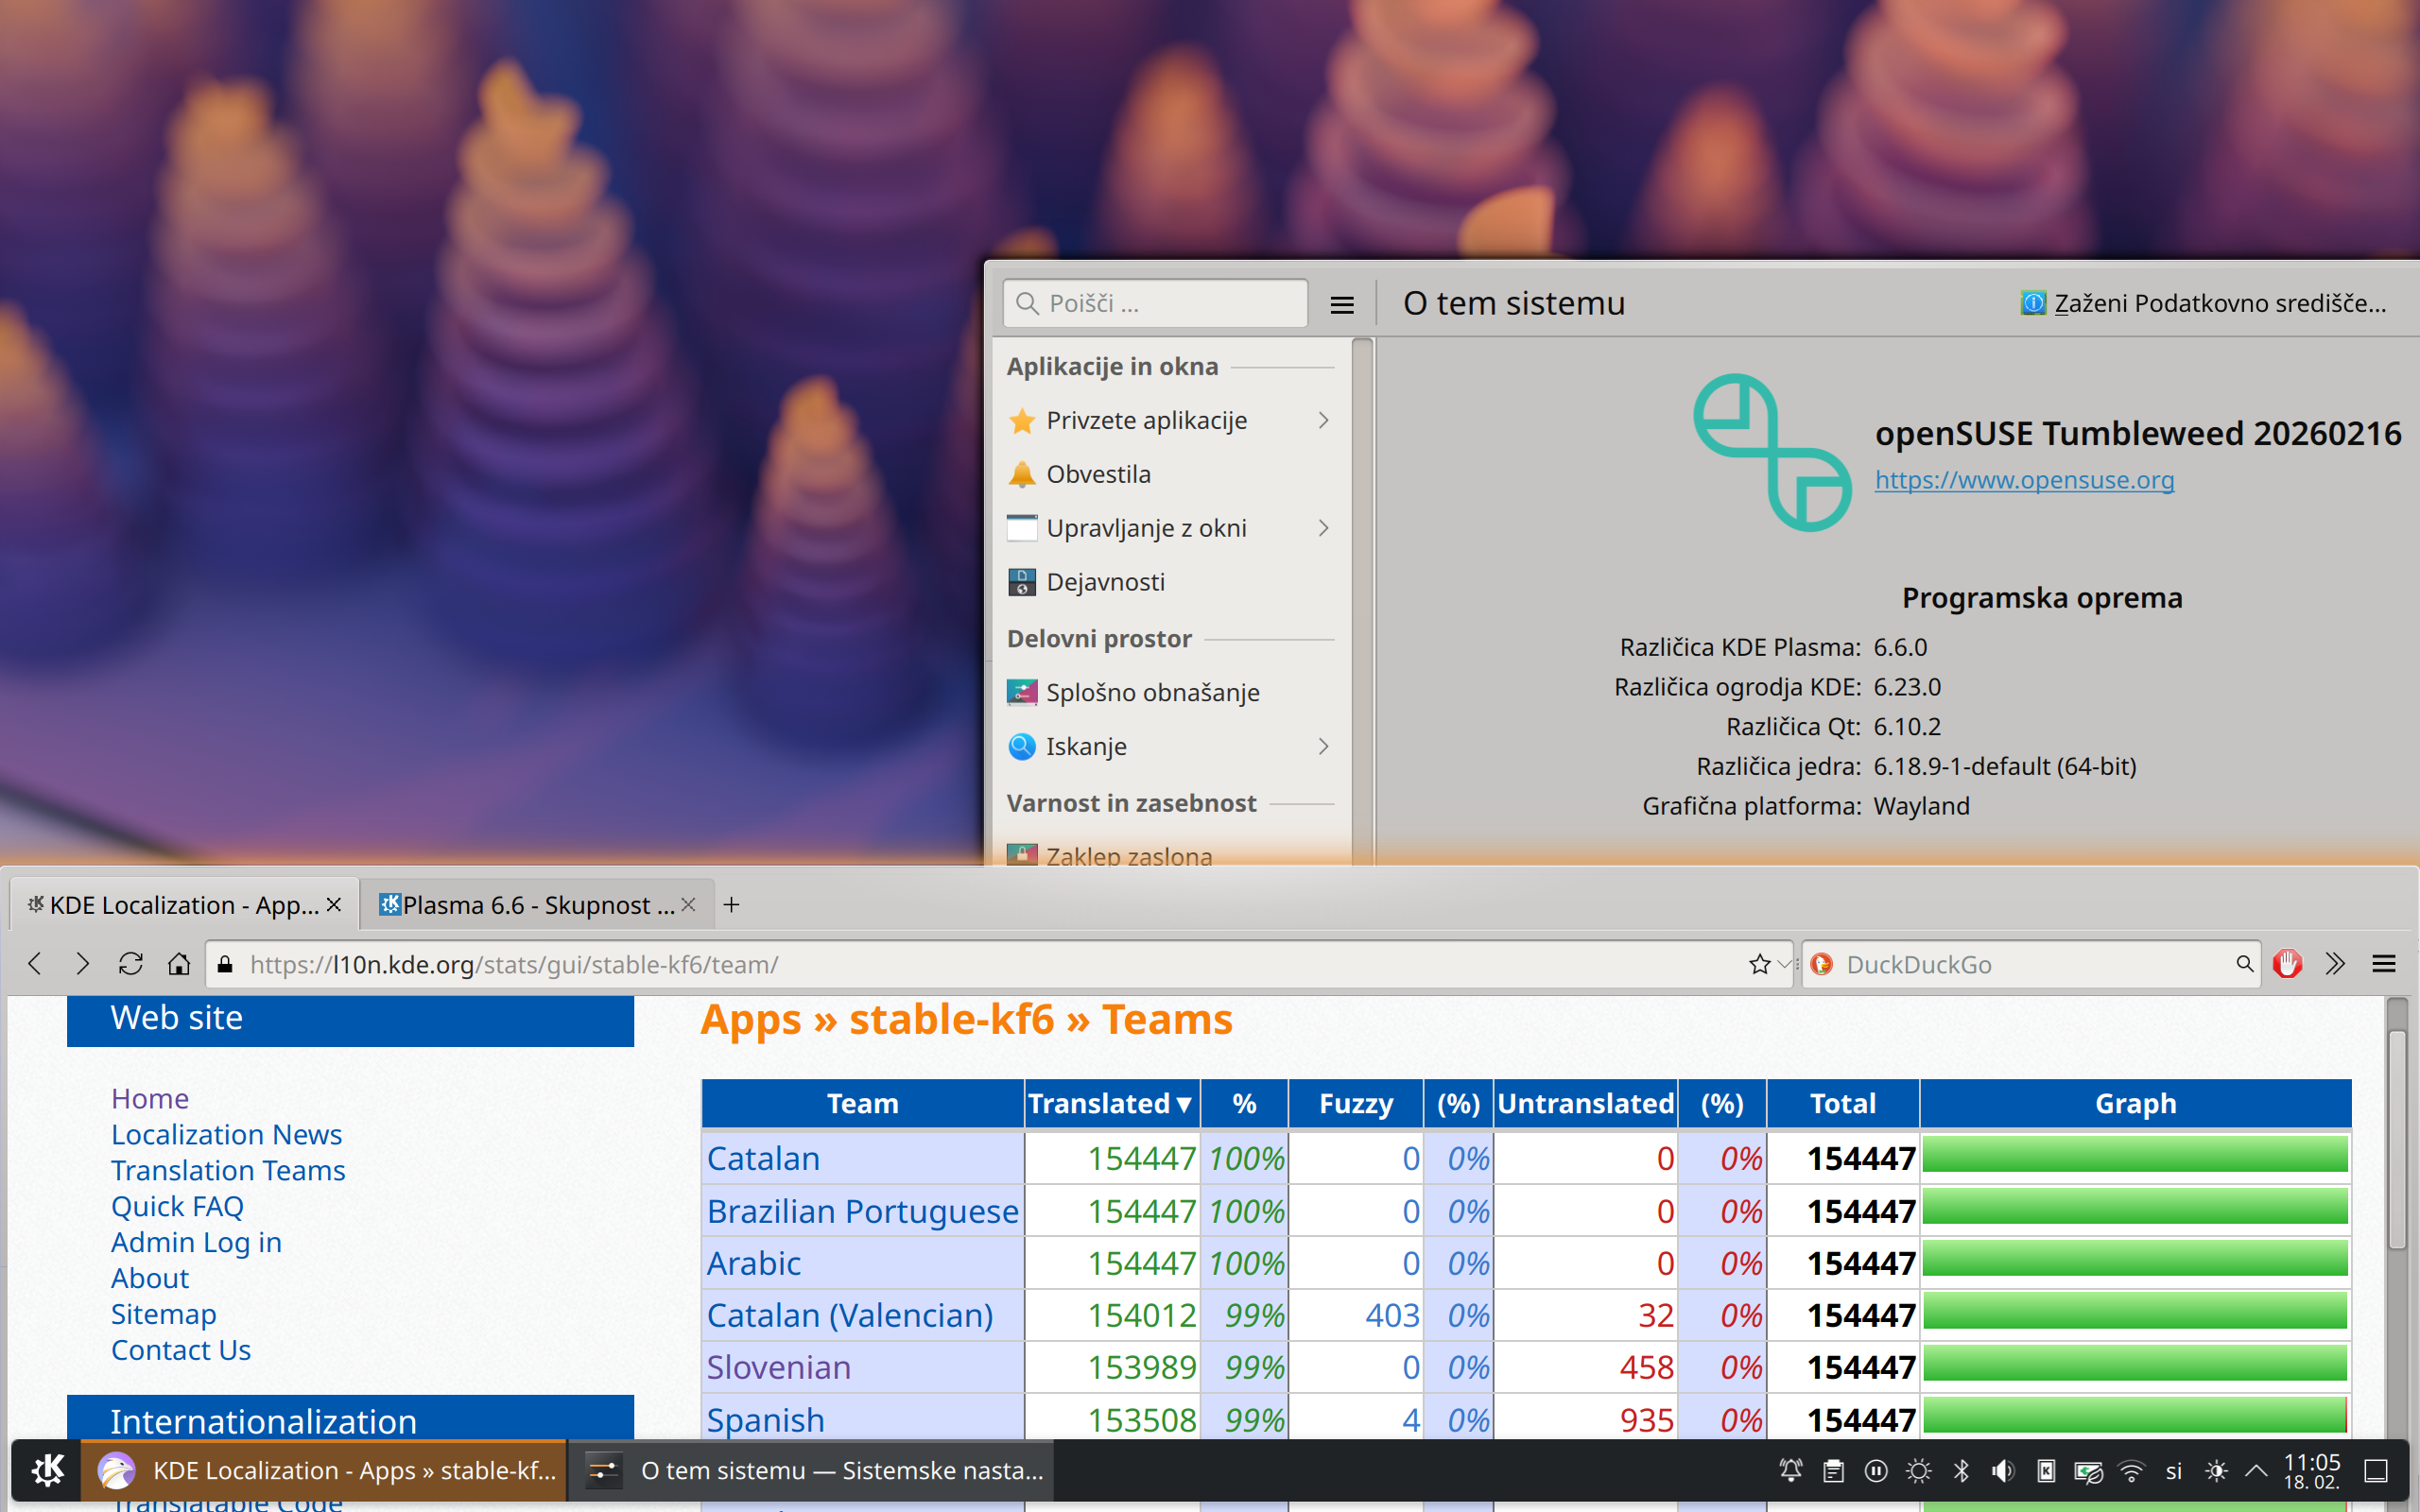Open the Wi-Fi network tray icon
This screenshot has width=2420, height=1512.
2131,1471
